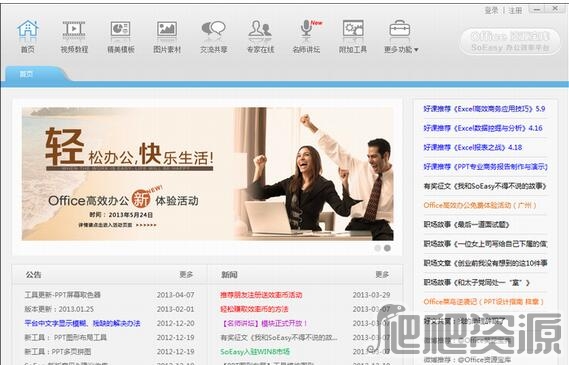This screenshot has width=569, height=365.
Task: Click date 2013-04-07 in 公告 list
Action: (175, 295)
